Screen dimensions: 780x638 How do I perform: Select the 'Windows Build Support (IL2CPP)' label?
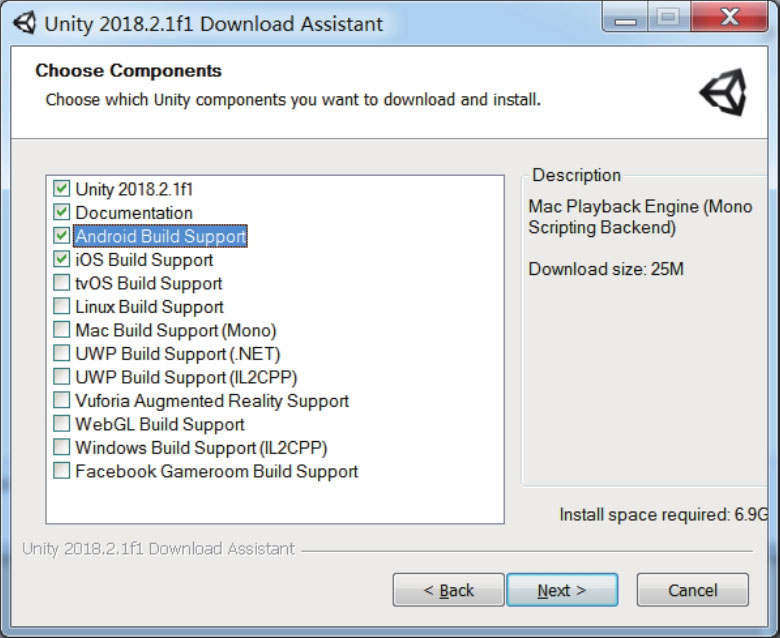click(201, 448)
